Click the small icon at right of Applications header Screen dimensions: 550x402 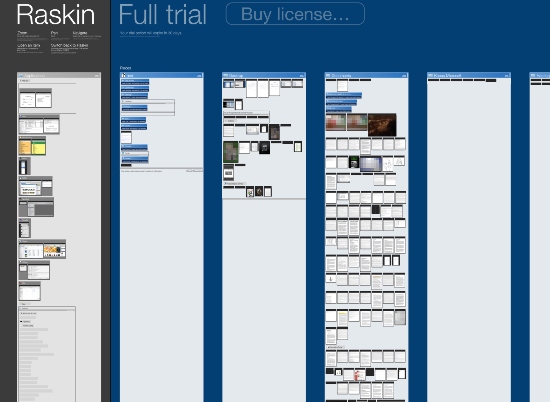tap(97, 75)
